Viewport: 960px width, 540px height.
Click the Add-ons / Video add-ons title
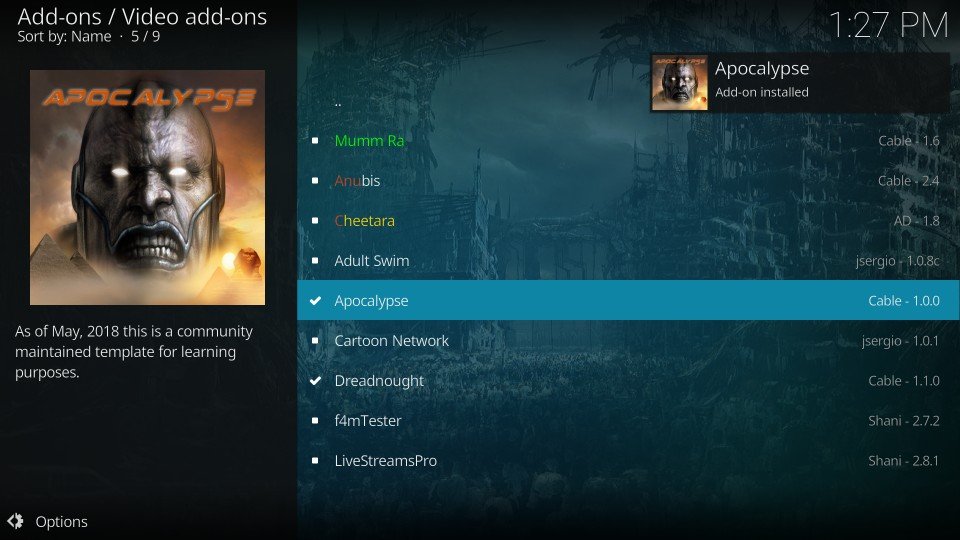click(x=142, y=17)
